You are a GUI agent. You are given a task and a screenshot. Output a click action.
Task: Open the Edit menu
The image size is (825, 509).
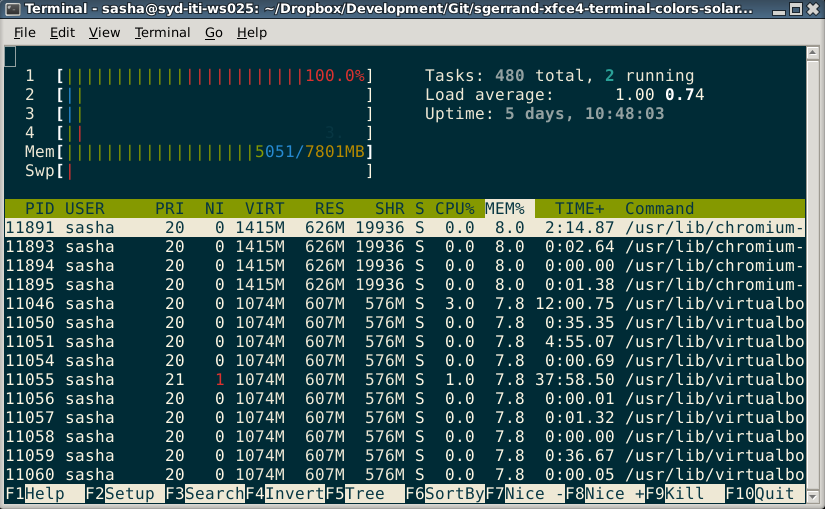[x=62, y=32]
